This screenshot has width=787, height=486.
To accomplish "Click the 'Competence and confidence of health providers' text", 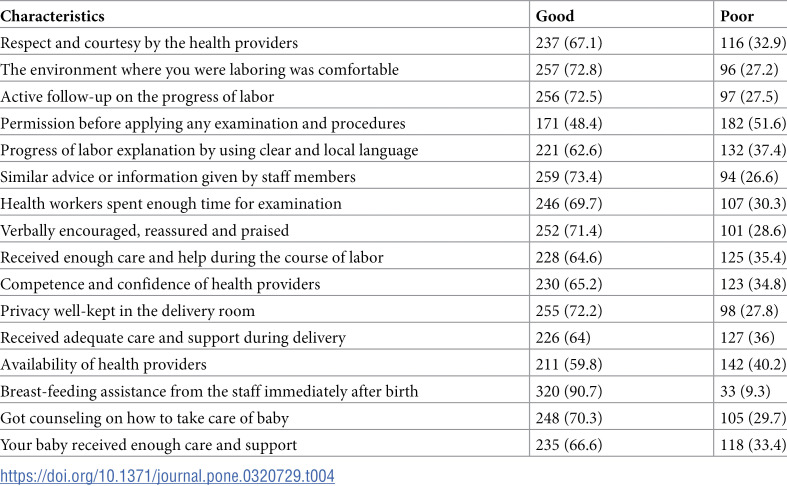I will [x=160, y=284].
